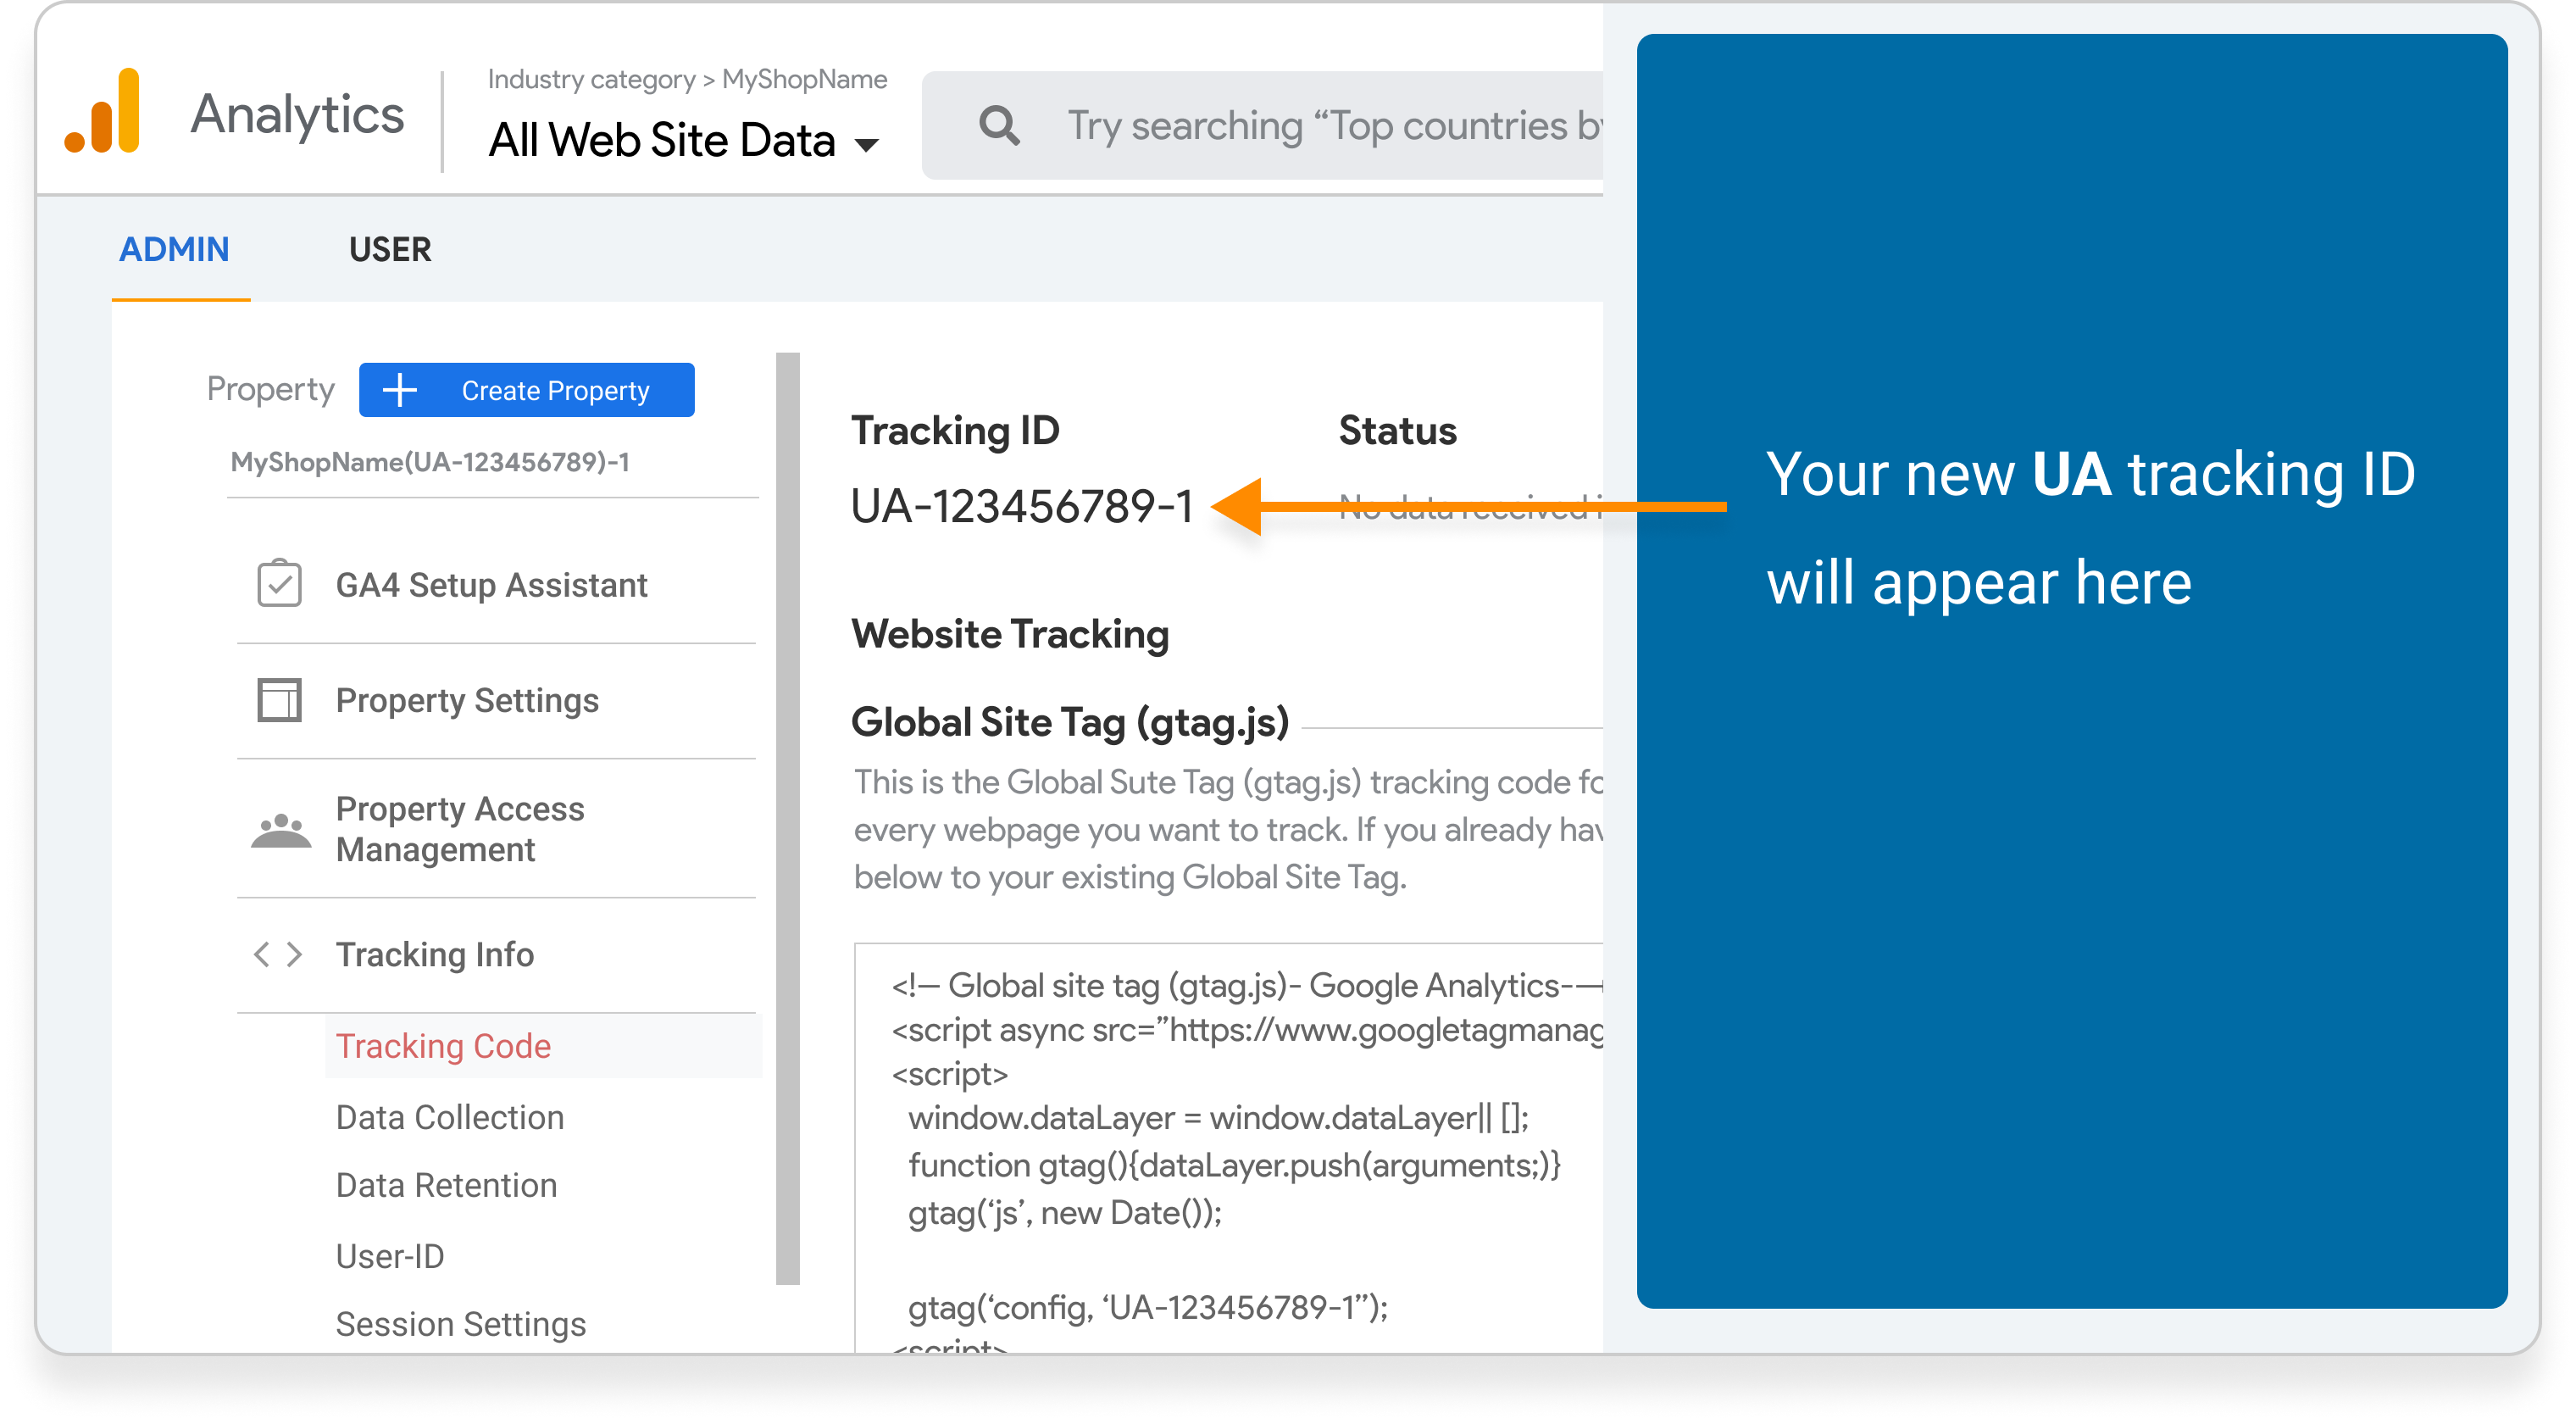Screen dimensions: 2576x1424
Task: Click the UA-123456789-1 tracking ID value
Action: click(1022, 506)
